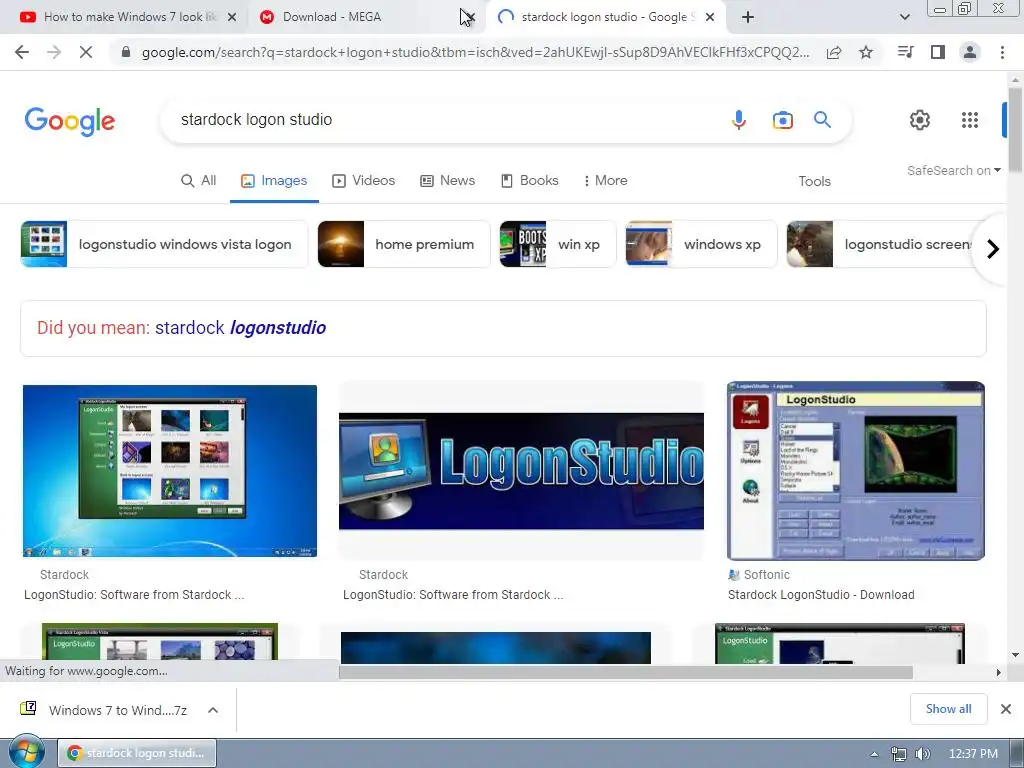Open the Windows Start menu
Image resolution: width=1024 pixels, height=768 pixels.
(26, 753)
